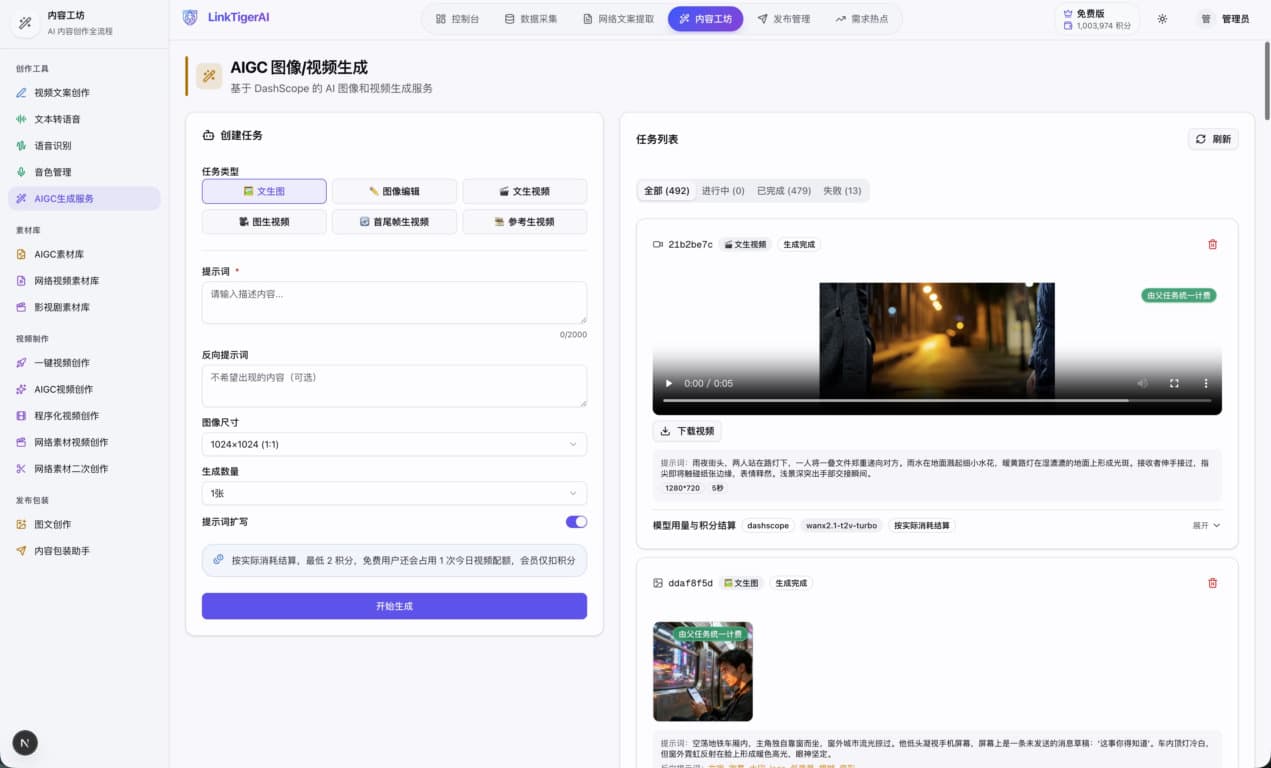This screenshot has width=1271, height=768.
Task: Click the 开始生成 button
Action: coord(394,606)
